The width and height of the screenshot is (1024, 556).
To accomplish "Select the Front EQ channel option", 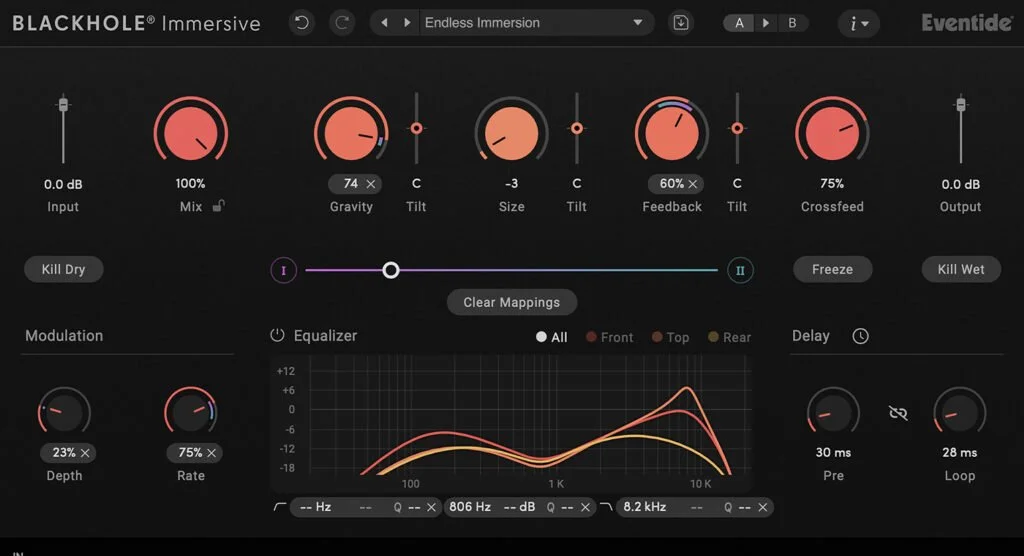I will coord(609,337).
